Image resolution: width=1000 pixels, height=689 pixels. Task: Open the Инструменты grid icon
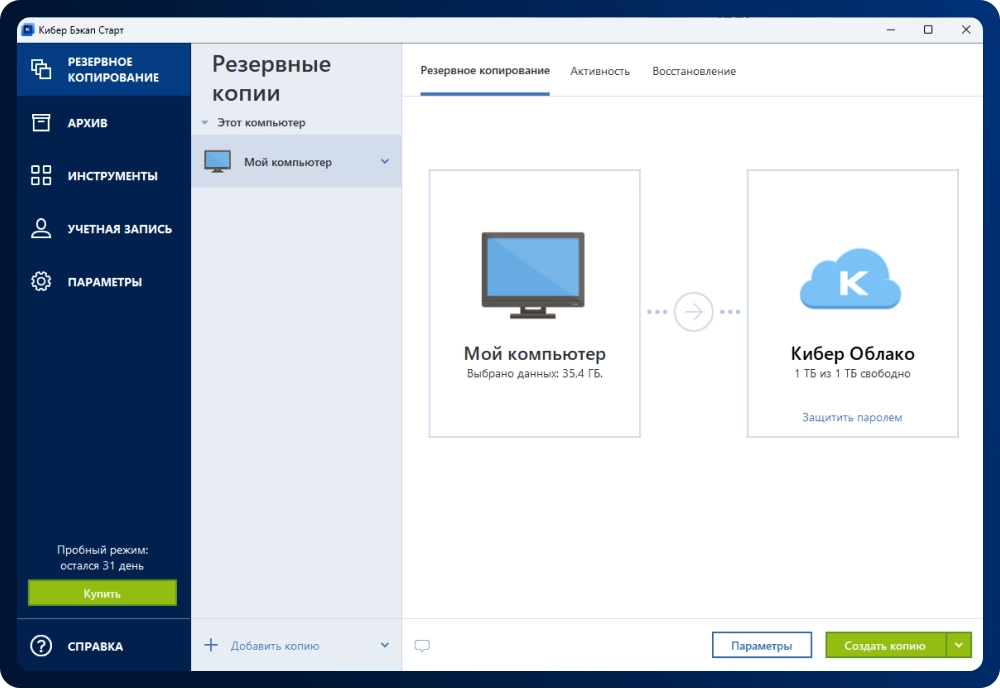click(41, 175)
